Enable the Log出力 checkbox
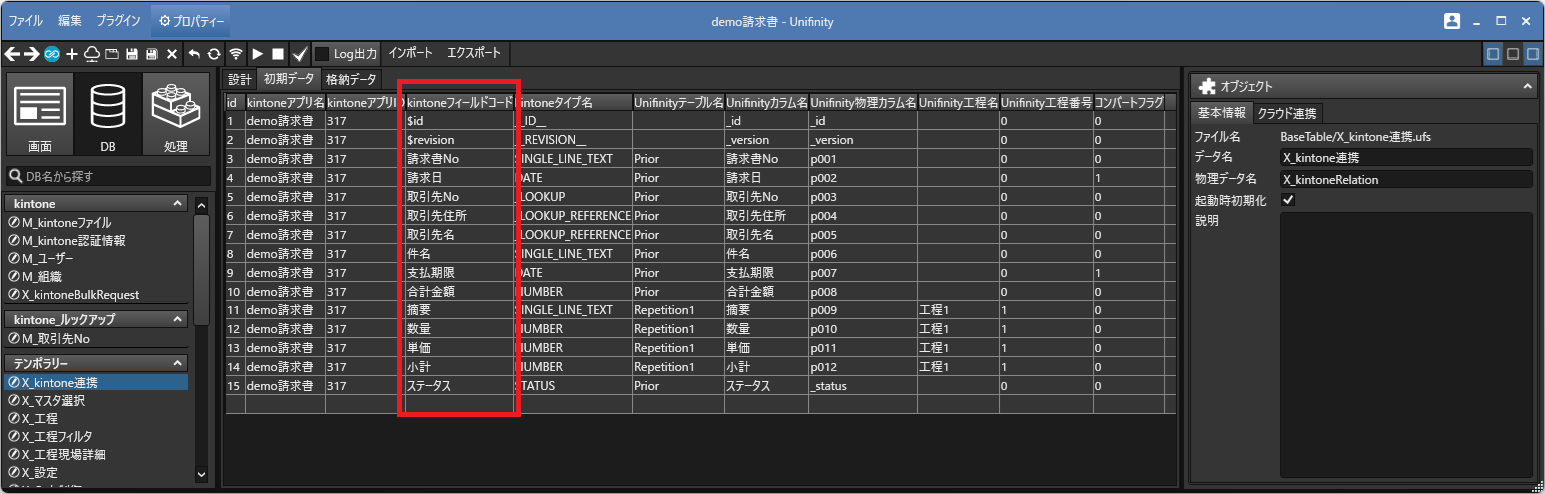1545x494 pixels. coord(322,53)
